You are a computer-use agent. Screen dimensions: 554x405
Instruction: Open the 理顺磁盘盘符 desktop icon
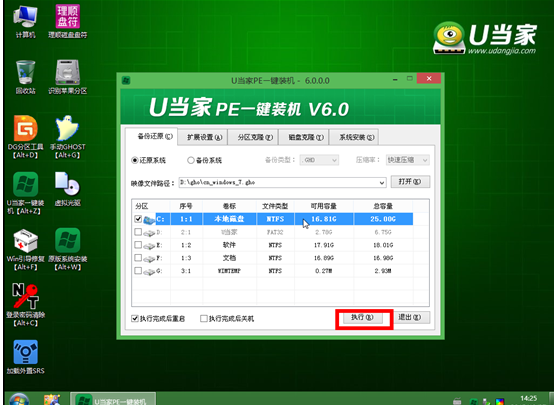pos(67,21)
